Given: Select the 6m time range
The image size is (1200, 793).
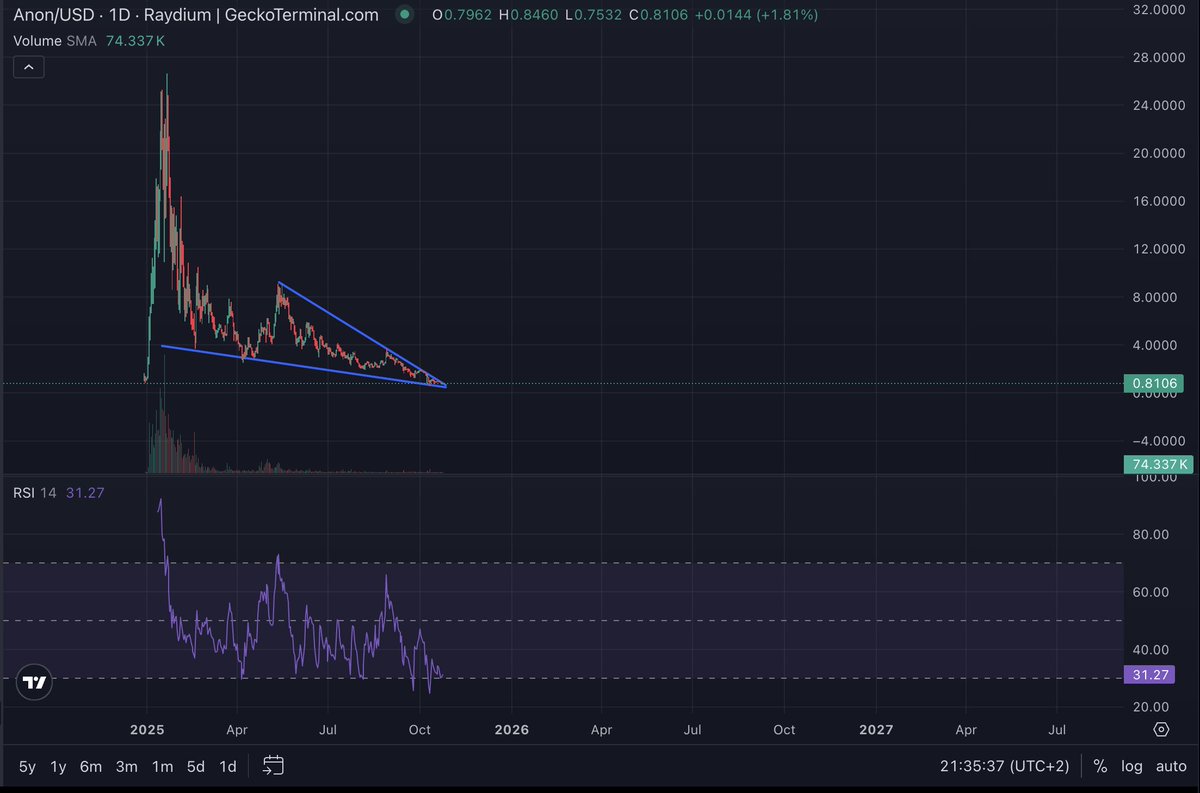Looking at the screenshot, I should click(x=91, y=766).
